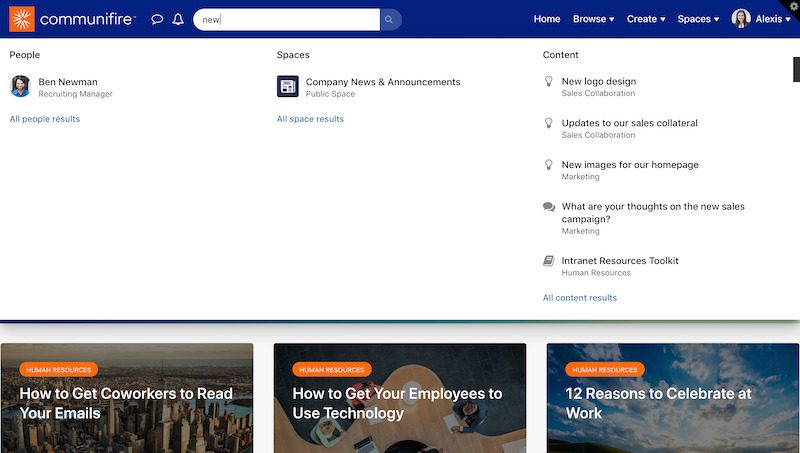Open Company News & Announcements space
This screenshot has width=800, height=453.
pos(383,82)
